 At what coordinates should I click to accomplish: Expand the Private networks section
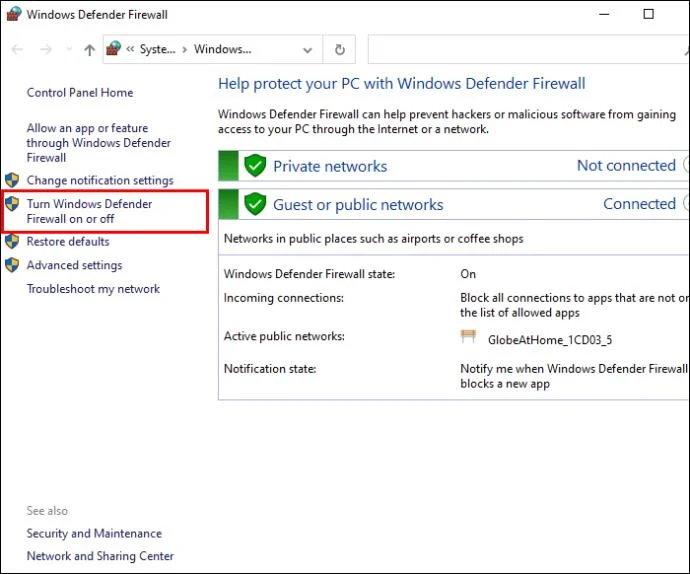point(686,165)
